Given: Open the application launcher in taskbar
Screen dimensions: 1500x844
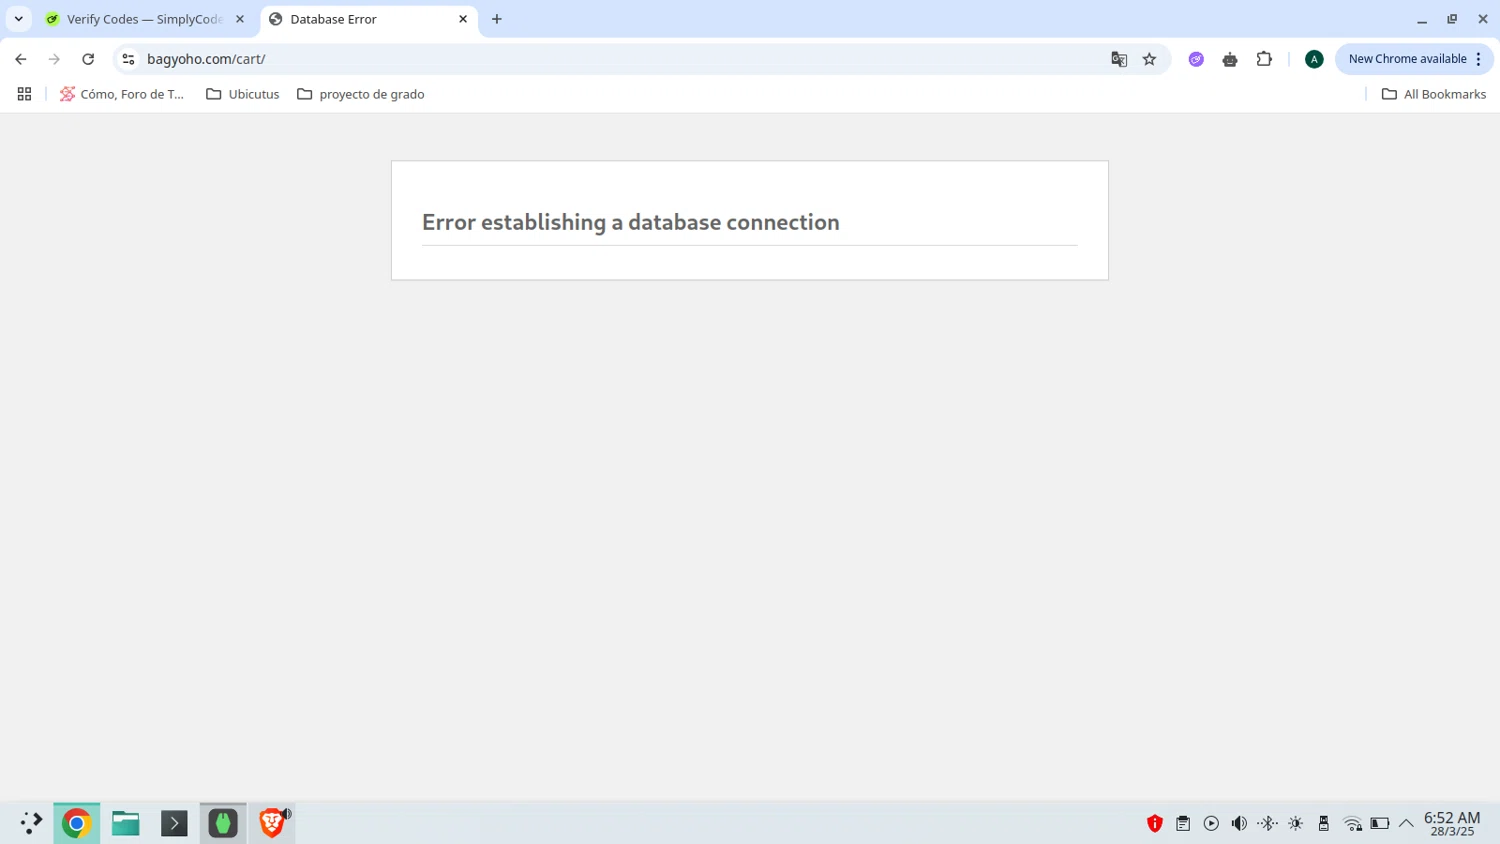Looking at the screenshot, I should tap(31, 823).
